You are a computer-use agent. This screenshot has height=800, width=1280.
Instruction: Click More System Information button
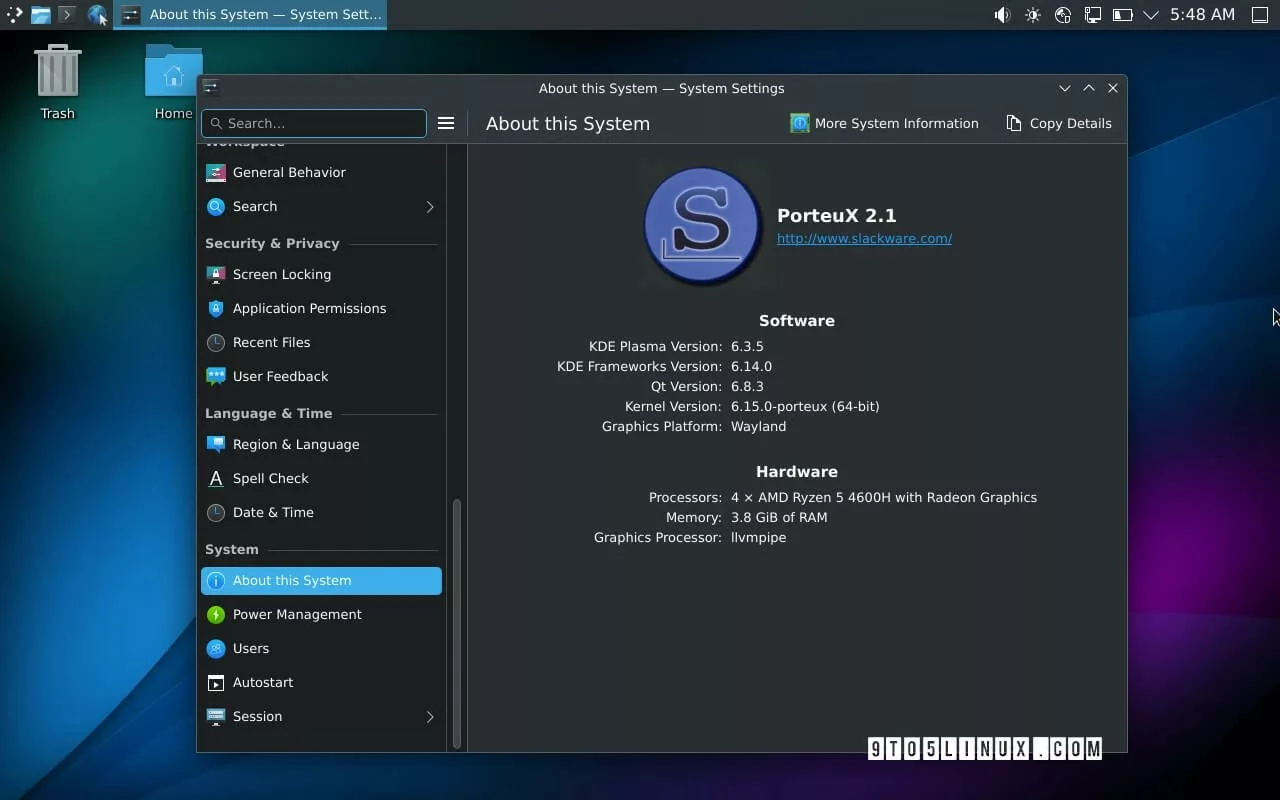(884, 123)
